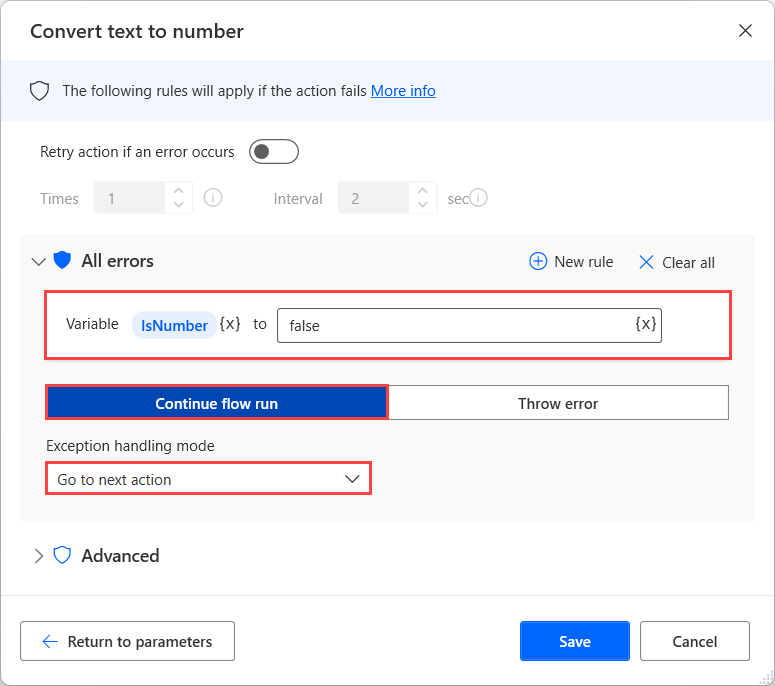Screen dimensions: 775x686
Task: Clear all error handling rules
Action: [x=677, y=262]
